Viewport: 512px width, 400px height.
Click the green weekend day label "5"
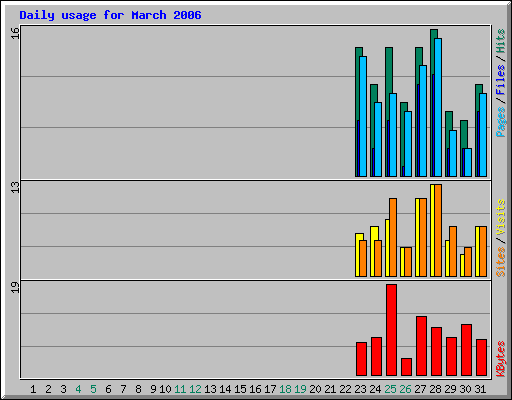93,389
